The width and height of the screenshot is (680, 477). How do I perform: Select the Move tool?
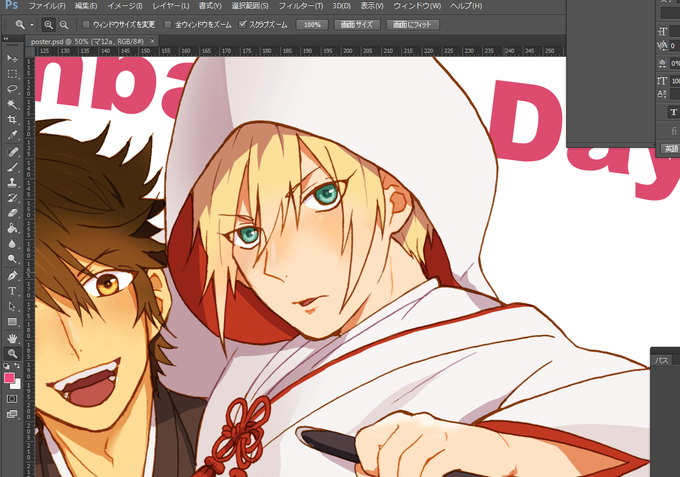tap(12, 59)
